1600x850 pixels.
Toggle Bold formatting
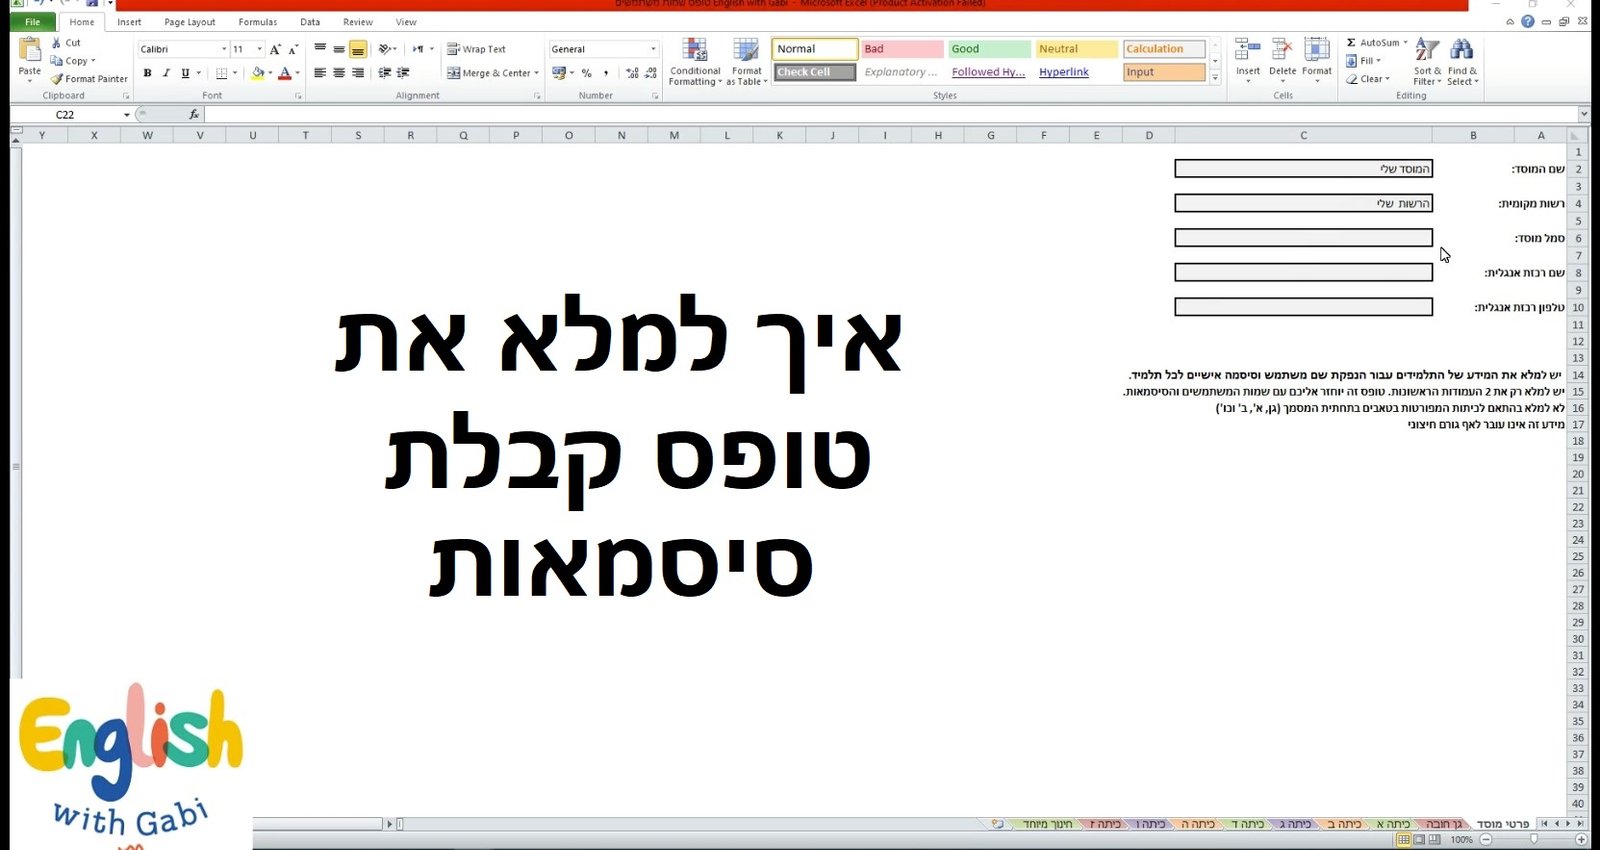(x=148, y=73)
